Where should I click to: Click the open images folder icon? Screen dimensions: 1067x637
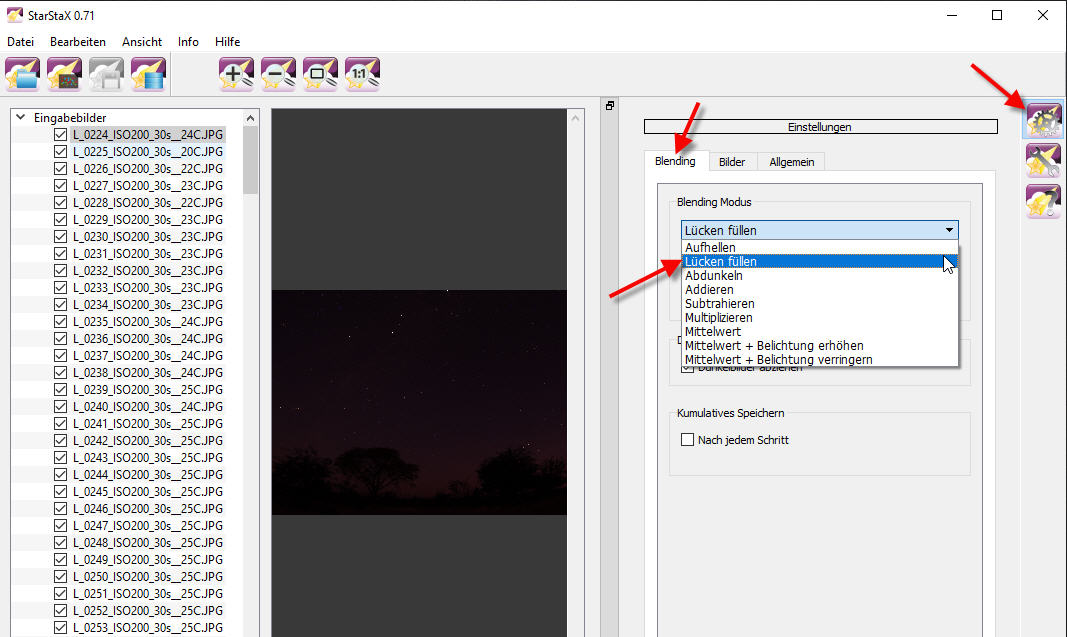tap(22, 75)
